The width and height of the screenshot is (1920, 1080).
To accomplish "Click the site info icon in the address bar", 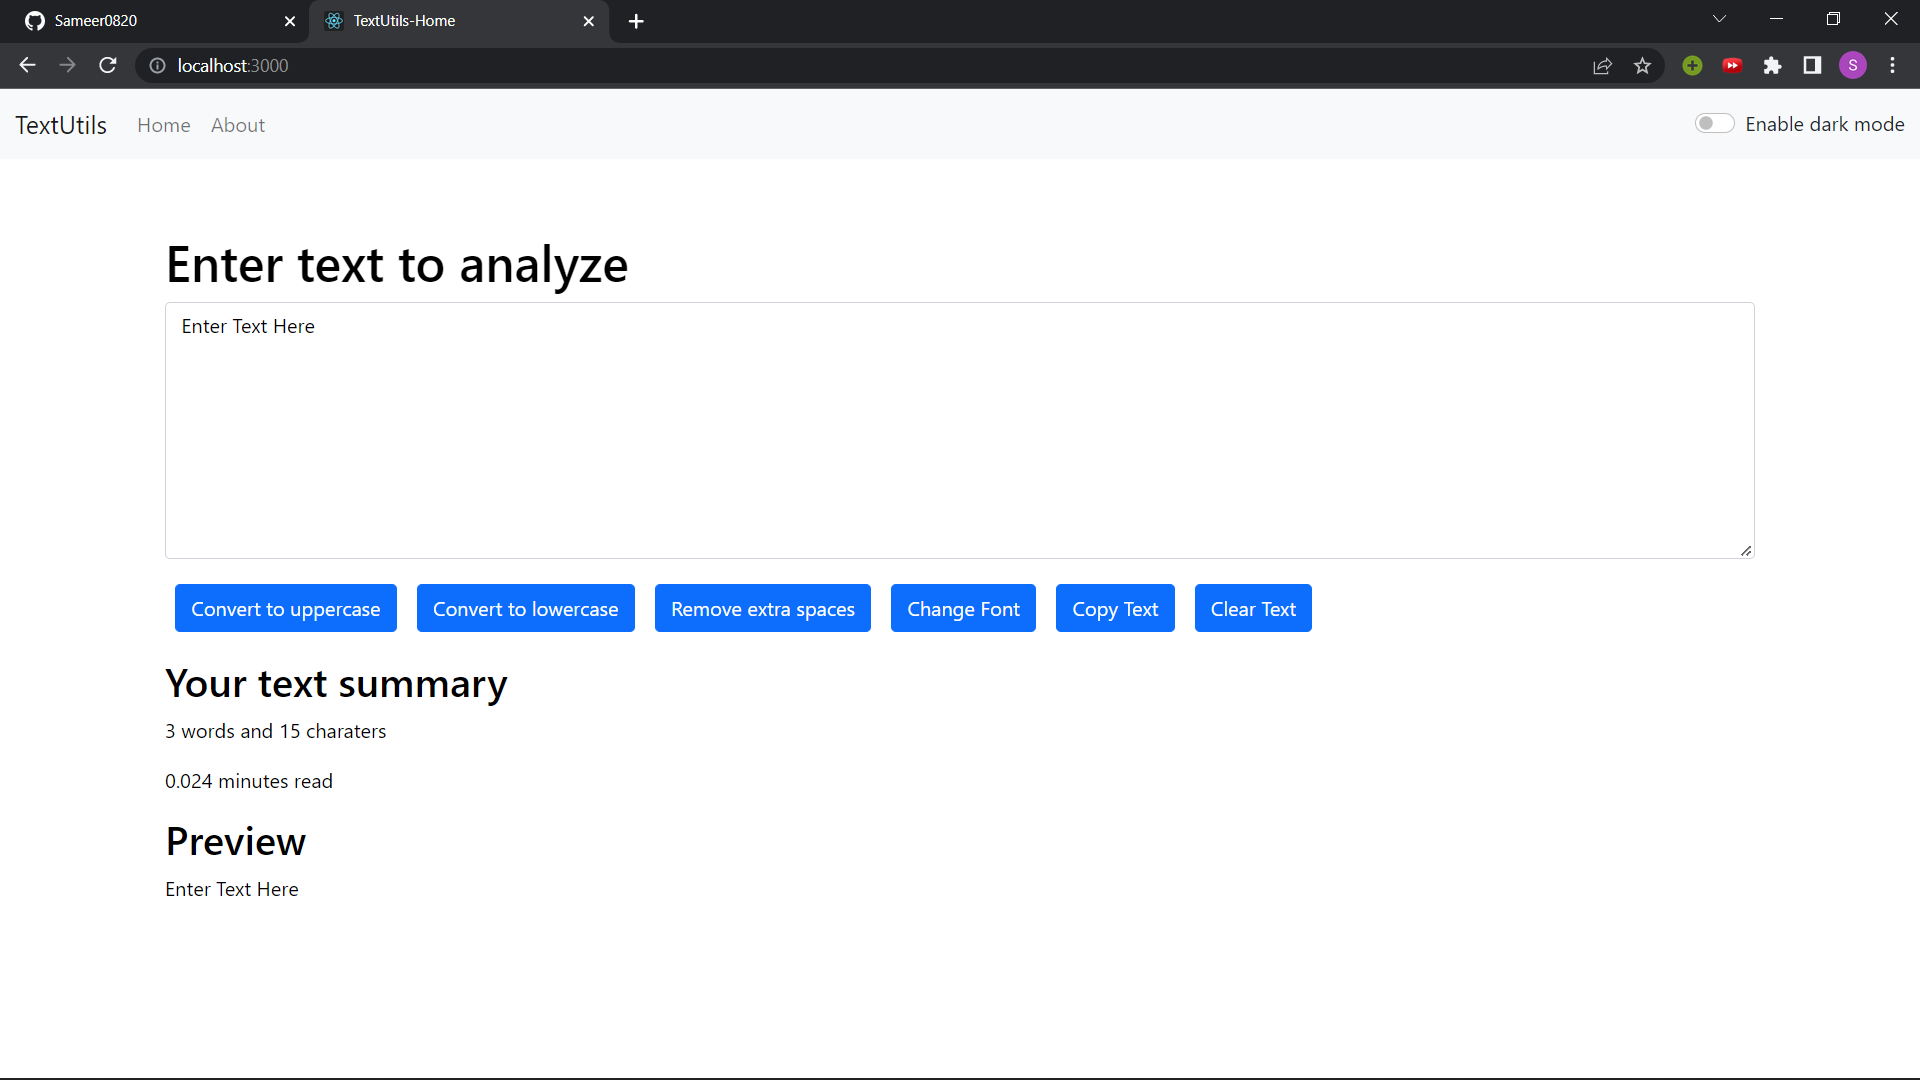I will coord(157,66).
